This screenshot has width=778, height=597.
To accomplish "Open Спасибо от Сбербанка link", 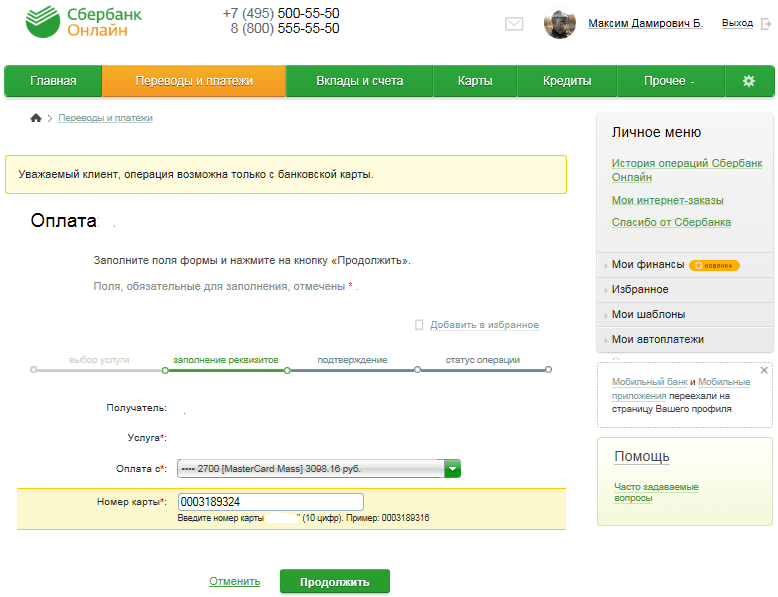I will [x=671, y=222].
